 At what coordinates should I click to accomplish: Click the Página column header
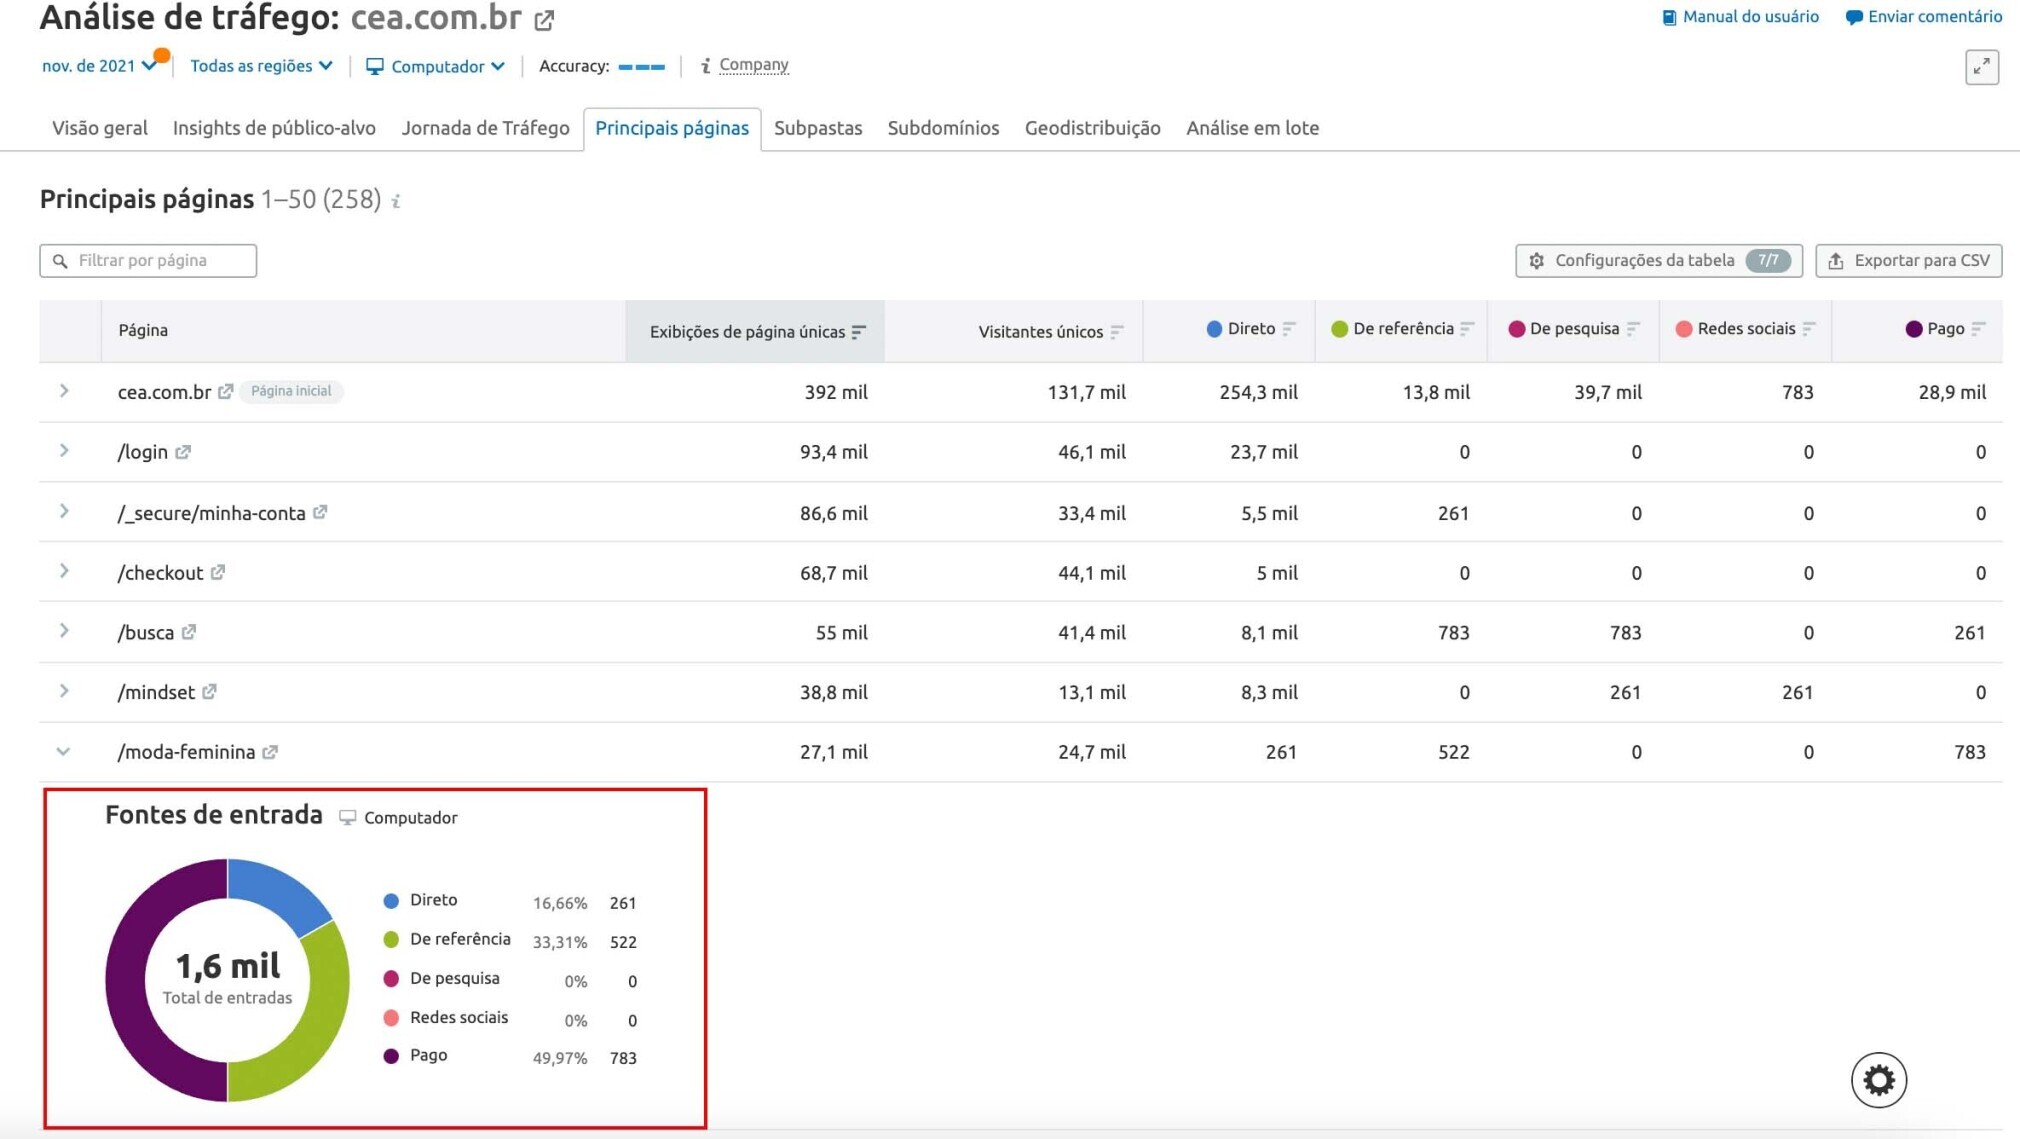(x=143, y=330)
